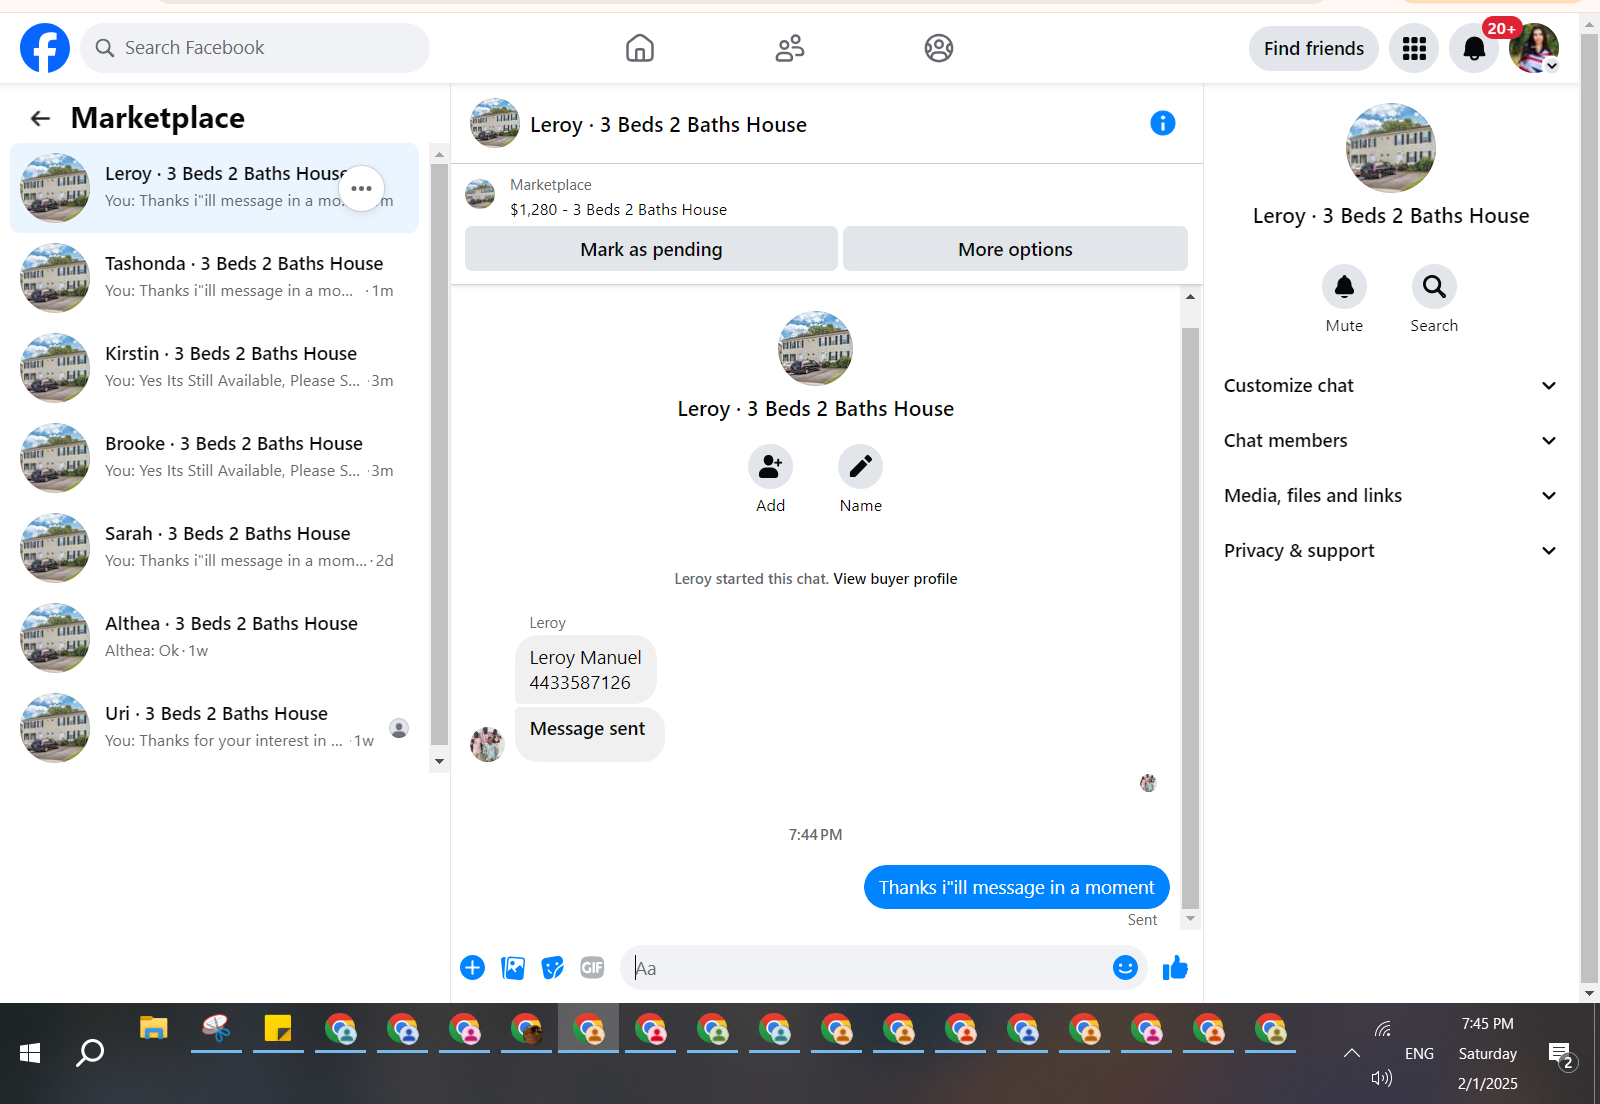Attach a photo file icon
The height and width of the screenshot is (1104, 1600).
point(513,967)
